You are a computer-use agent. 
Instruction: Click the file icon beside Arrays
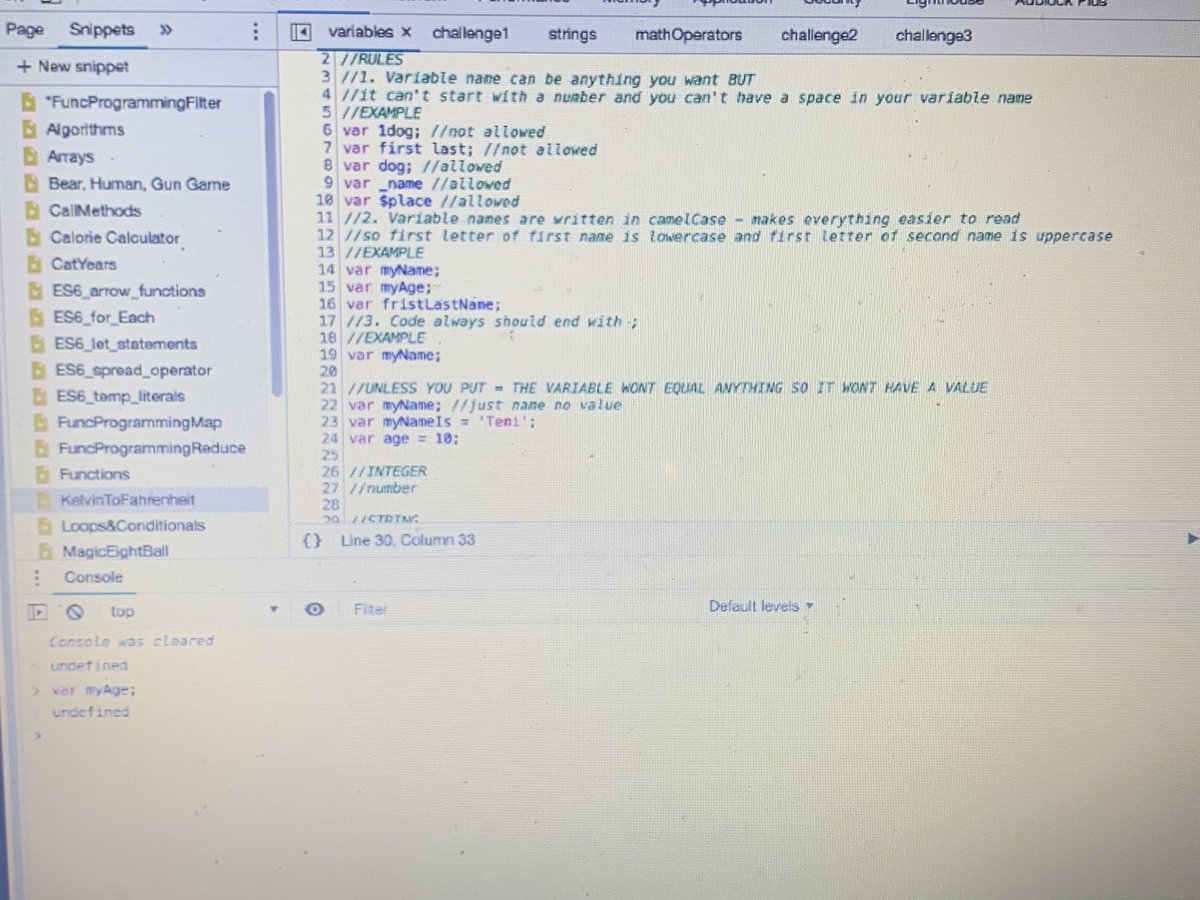[x=30, y=157]
